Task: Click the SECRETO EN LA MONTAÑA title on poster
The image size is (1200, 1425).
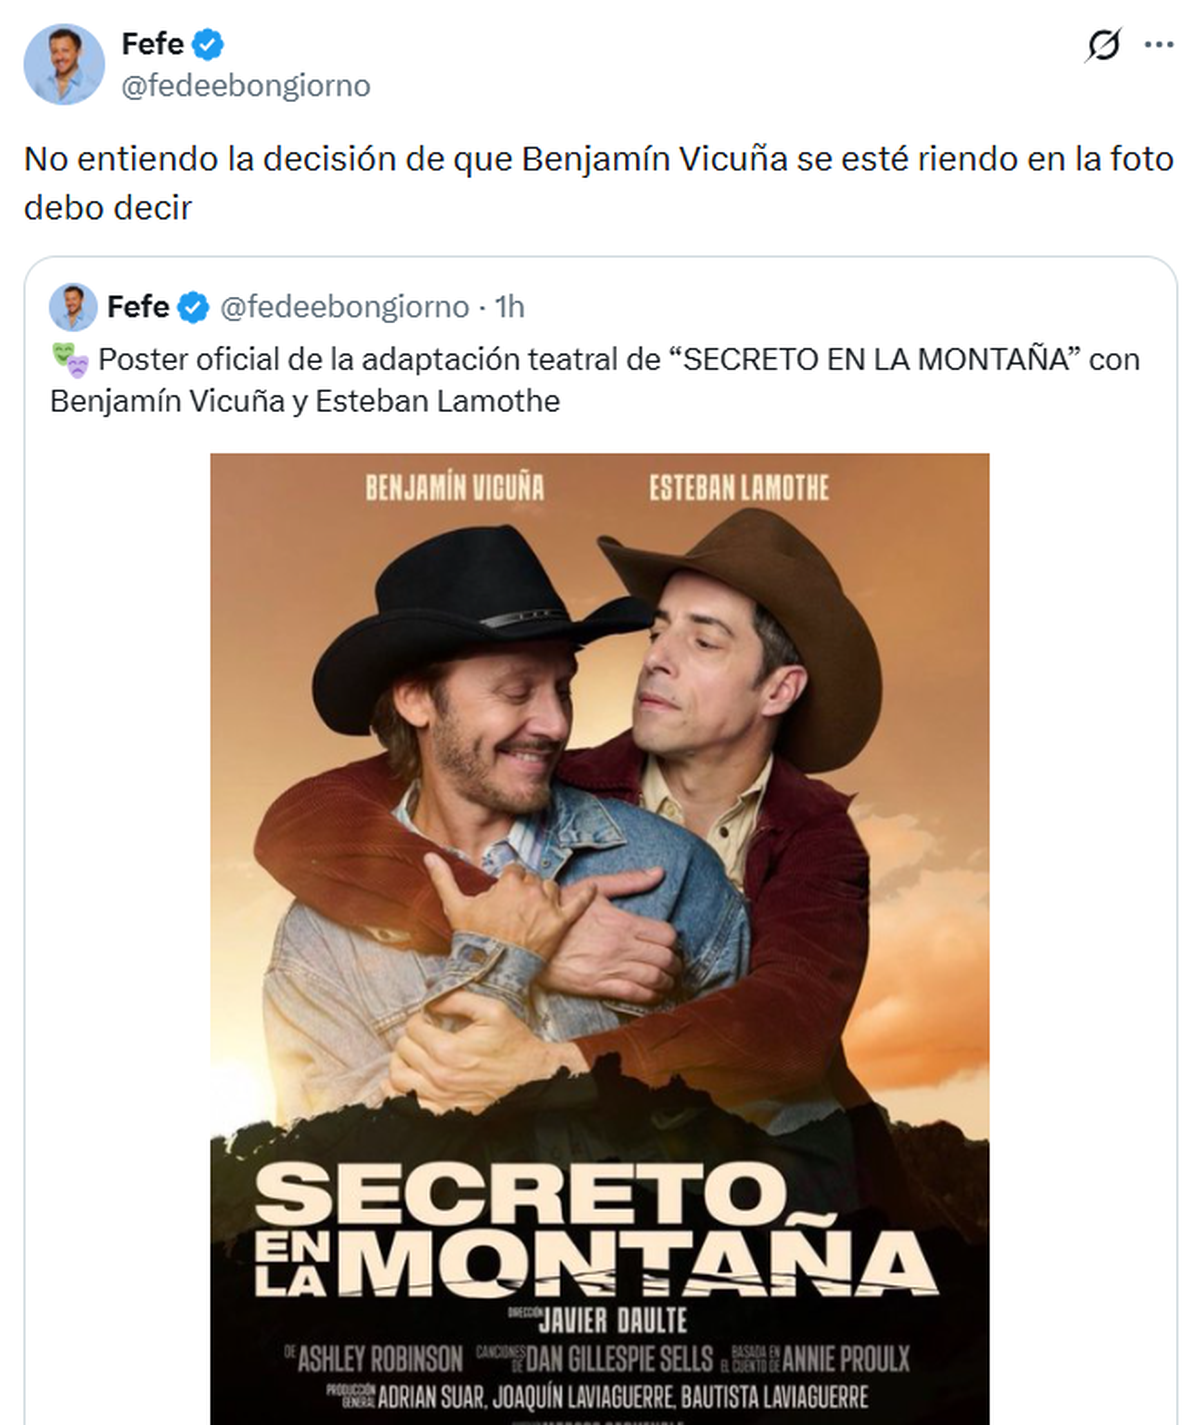Action: tap(596, 1231)
